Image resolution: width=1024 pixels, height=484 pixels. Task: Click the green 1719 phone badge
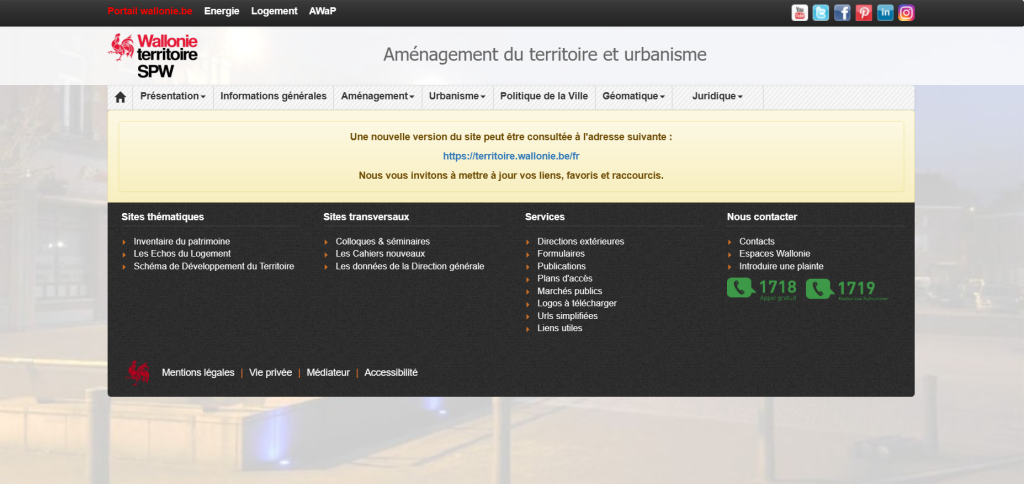click(845, 289)
